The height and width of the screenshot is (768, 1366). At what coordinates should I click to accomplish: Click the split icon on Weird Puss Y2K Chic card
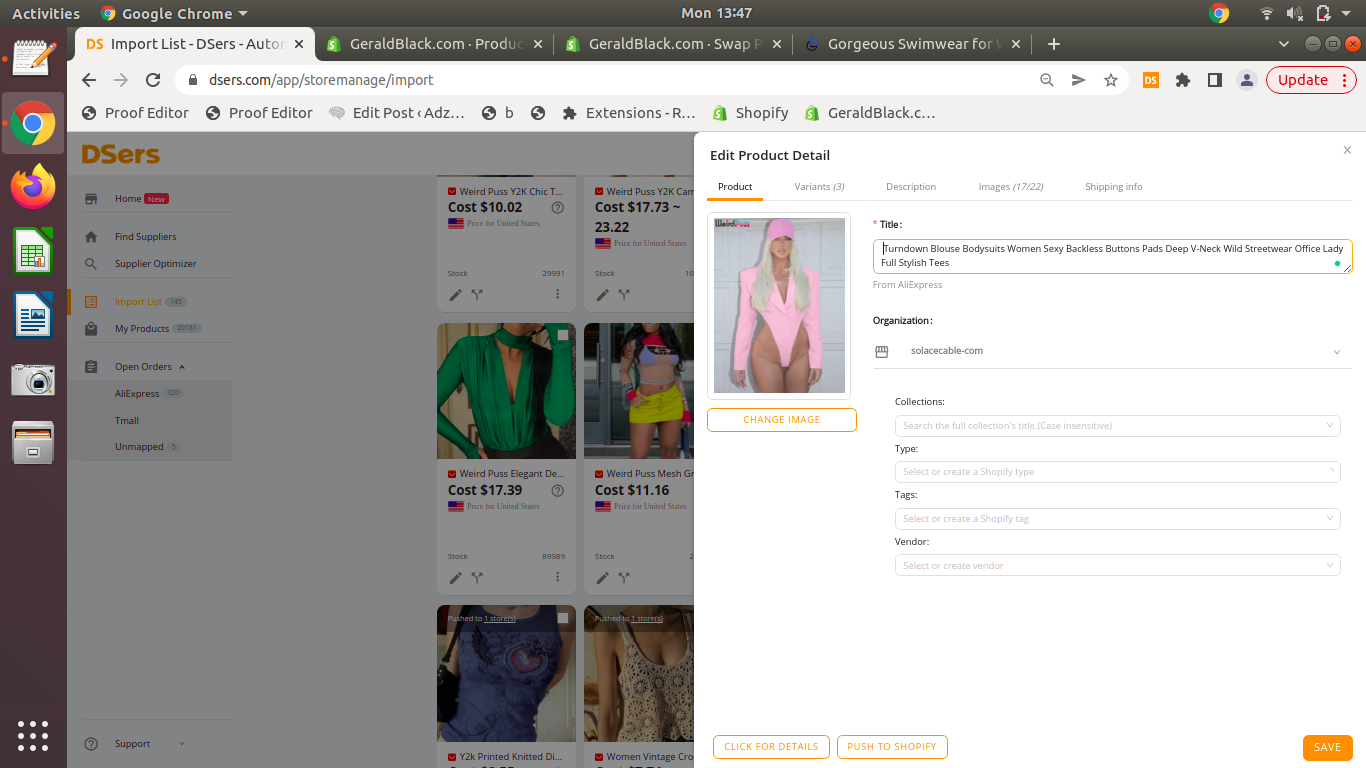(477, 294)
